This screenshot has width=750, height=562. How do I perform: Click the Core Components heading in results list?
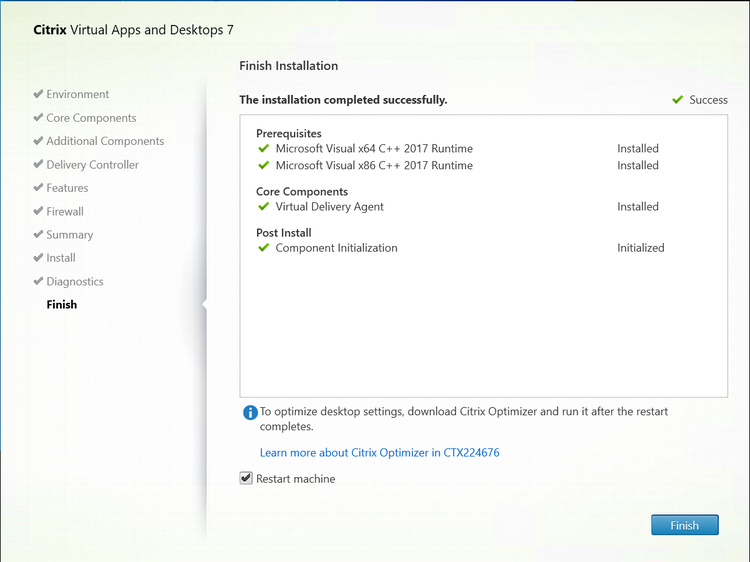[x=302, y=192]
